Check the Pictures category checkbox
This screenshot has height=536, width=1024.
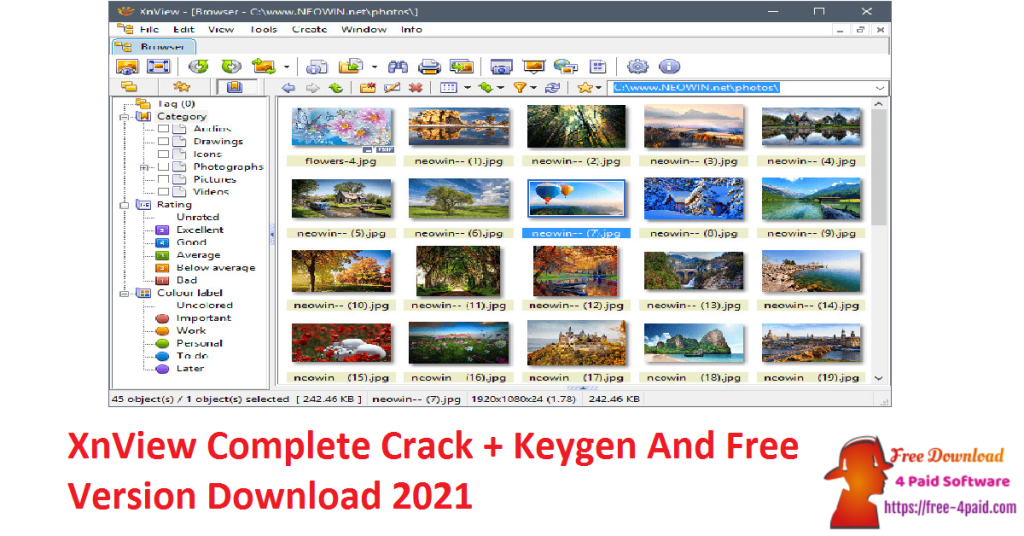163,180
